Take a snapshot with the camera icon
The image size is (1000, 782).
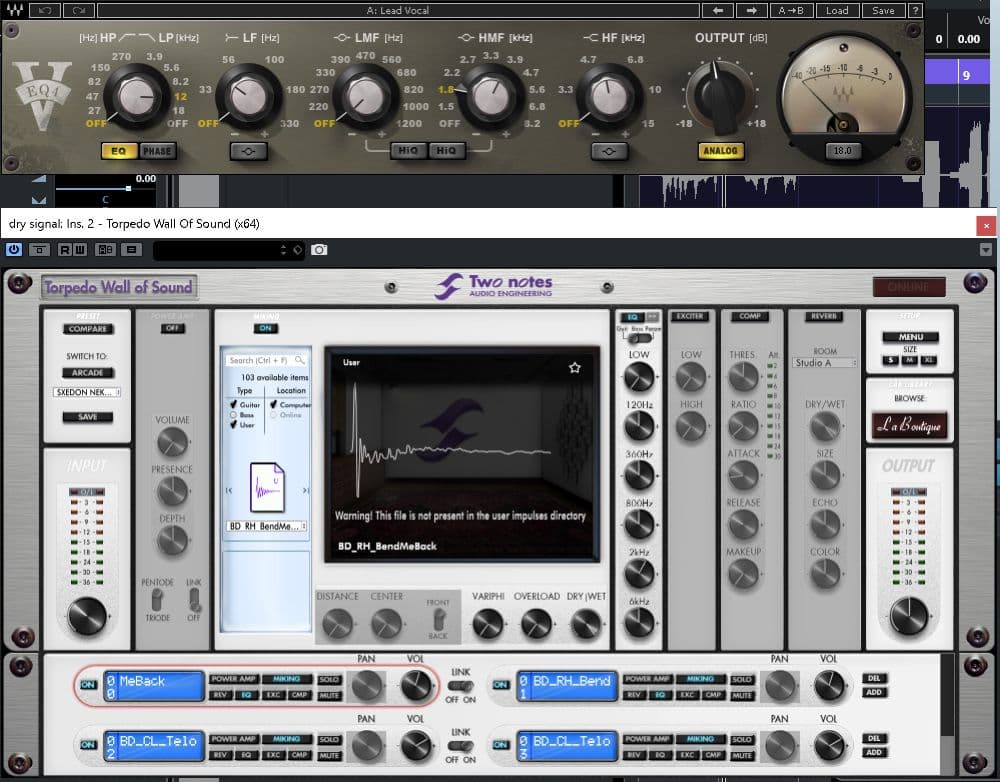pyautogui.click(x=320, y=249)
